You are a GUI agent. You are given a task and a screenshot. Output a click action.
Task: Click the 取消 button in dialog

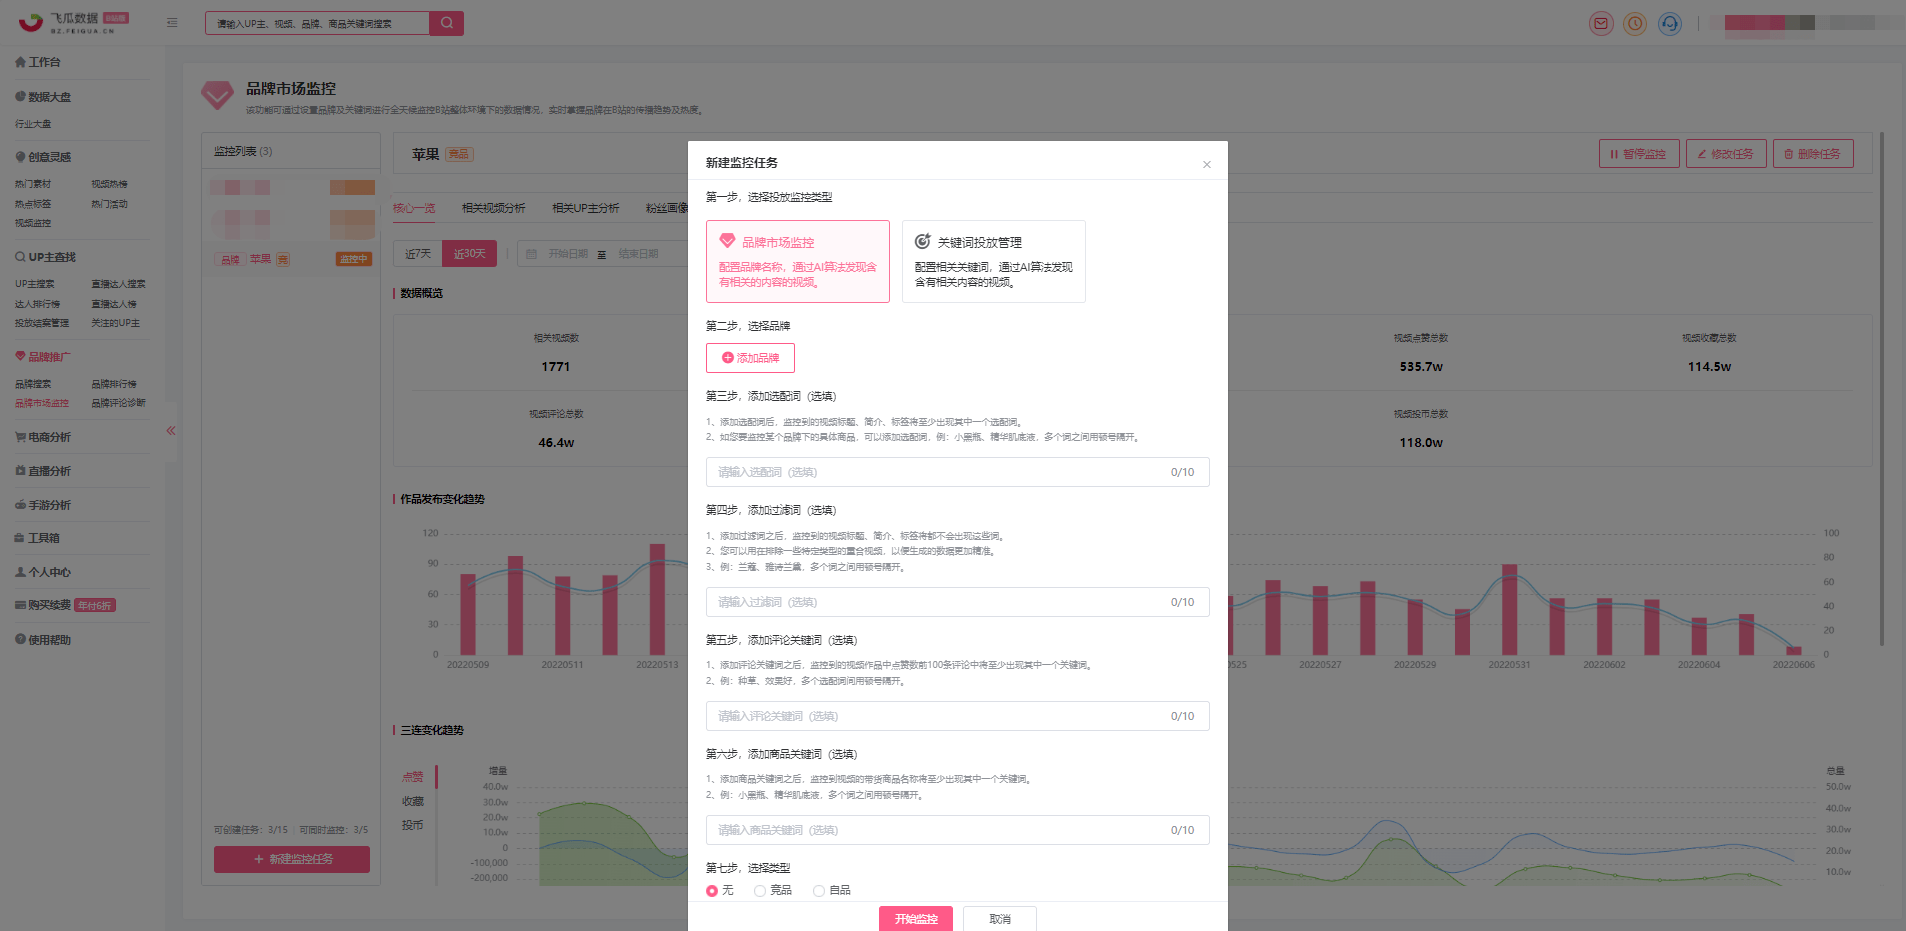coord(1000,919)
